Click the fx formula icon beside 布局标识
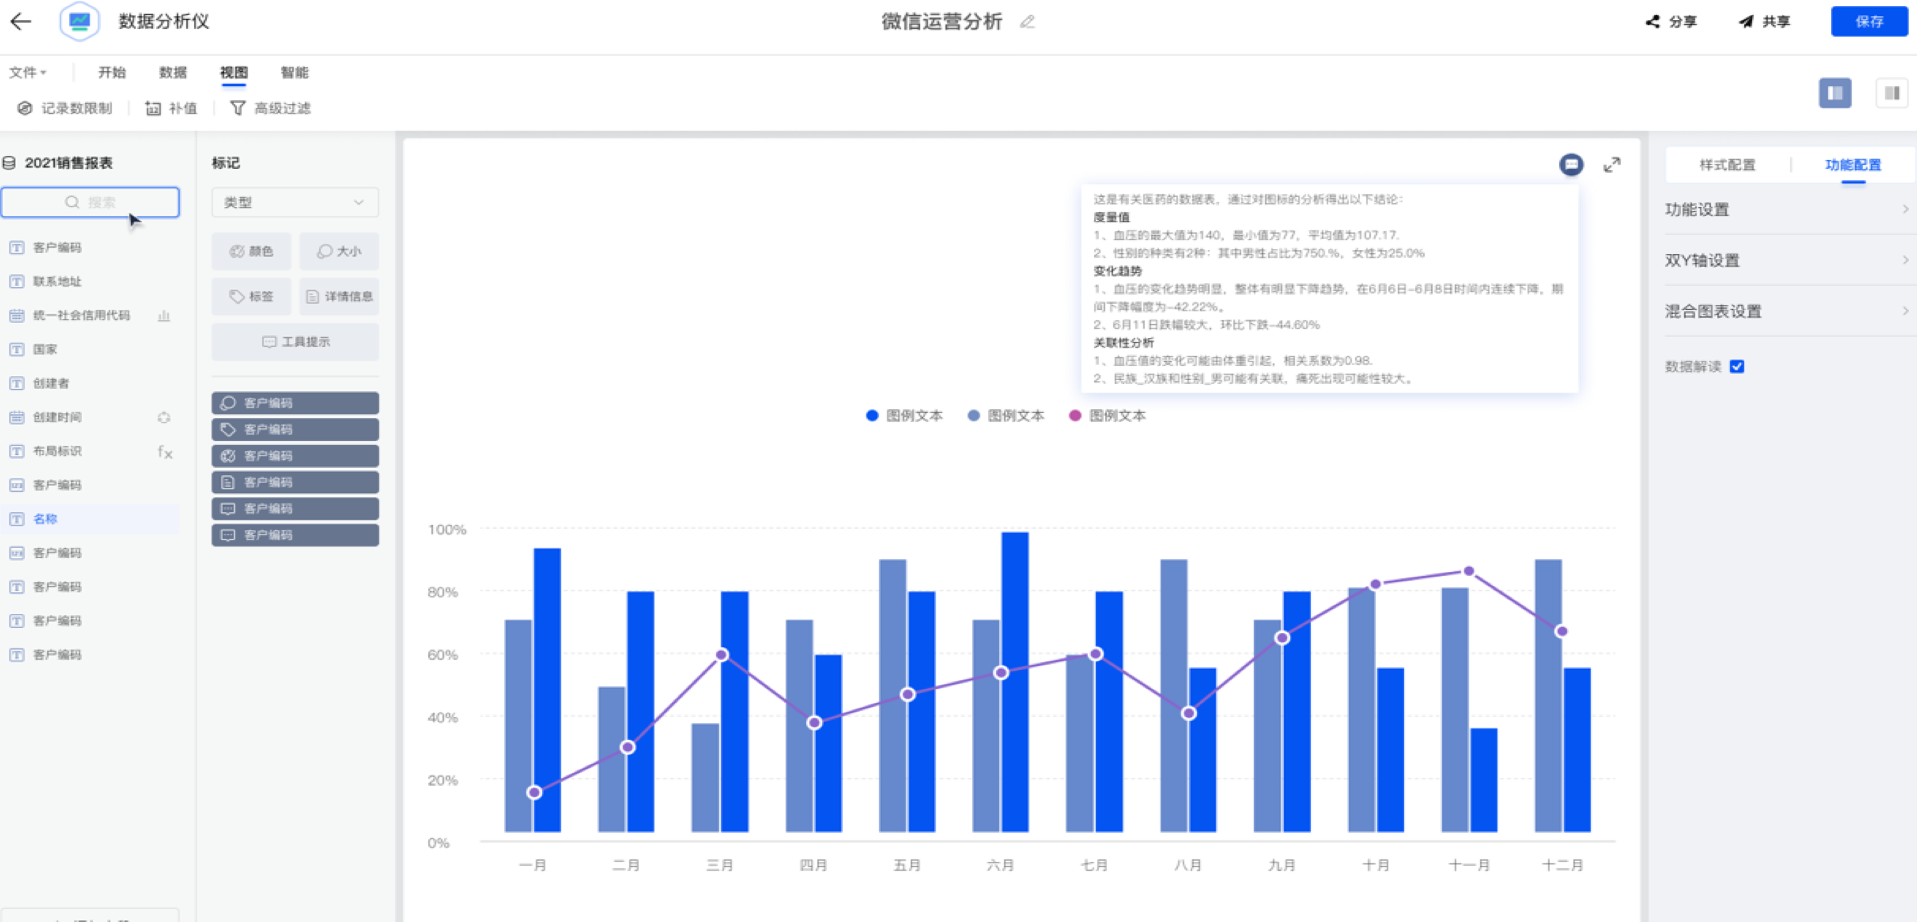 [165, 452]
